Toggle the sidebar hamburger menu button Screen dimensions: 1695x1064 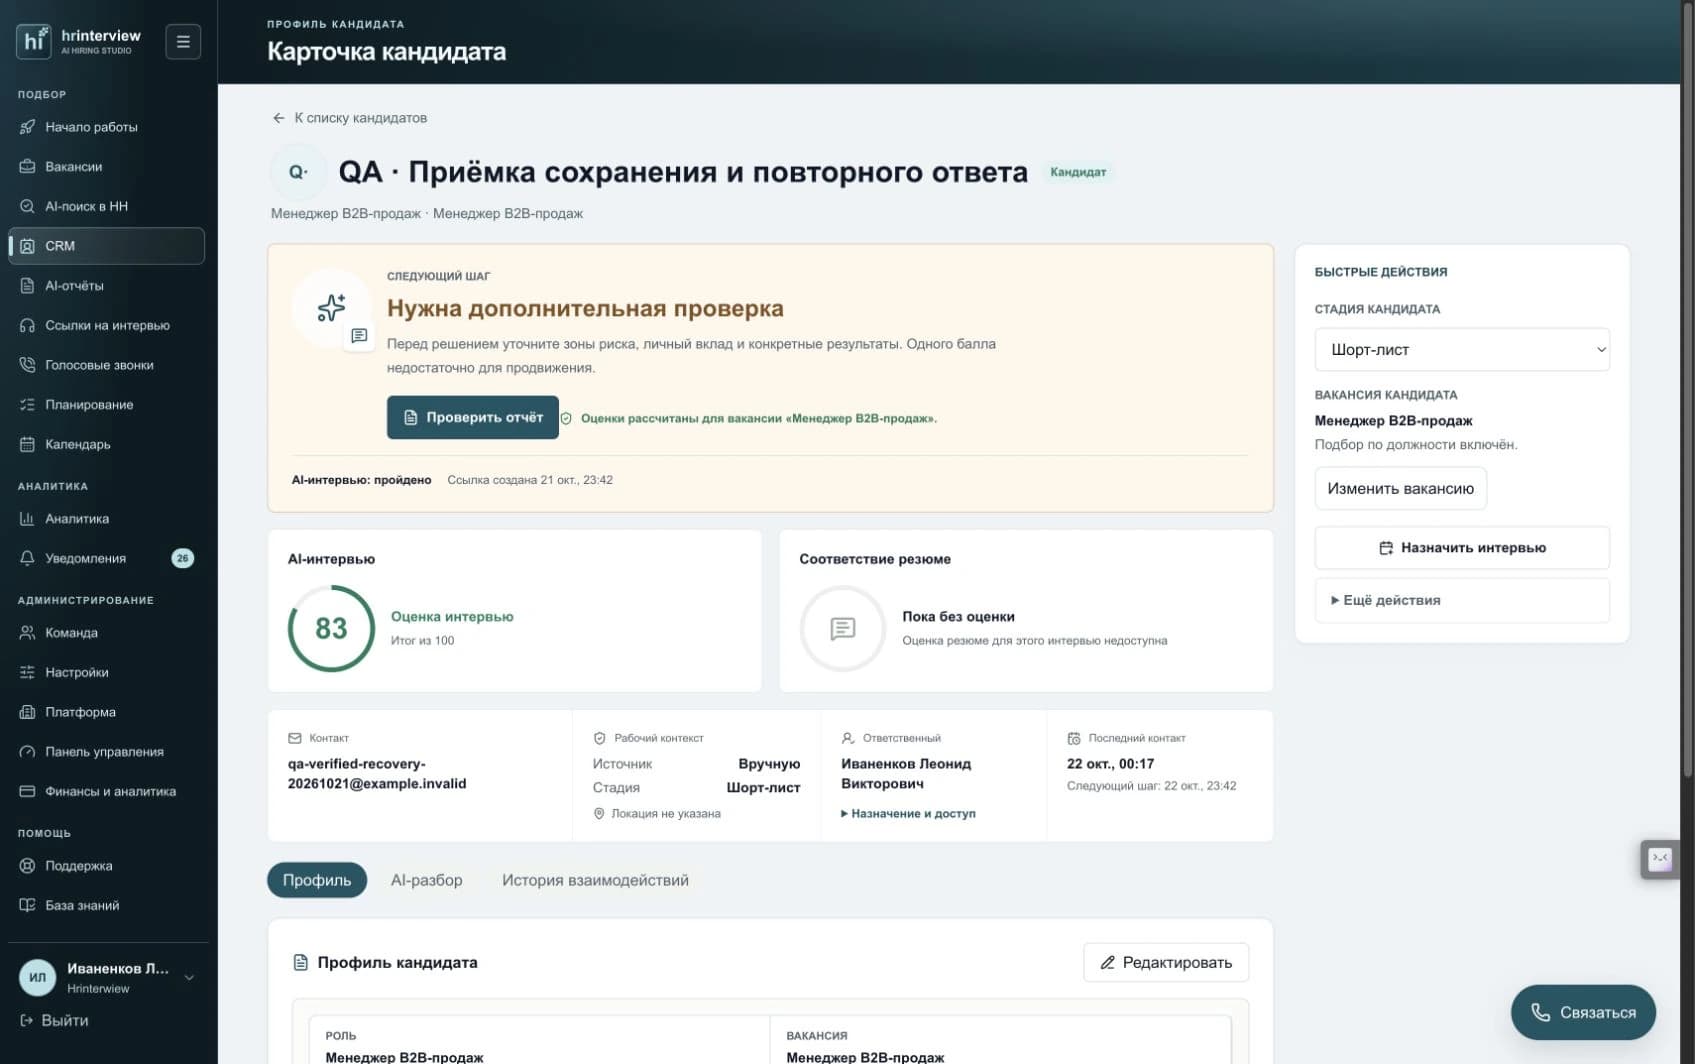click(183, 42)
